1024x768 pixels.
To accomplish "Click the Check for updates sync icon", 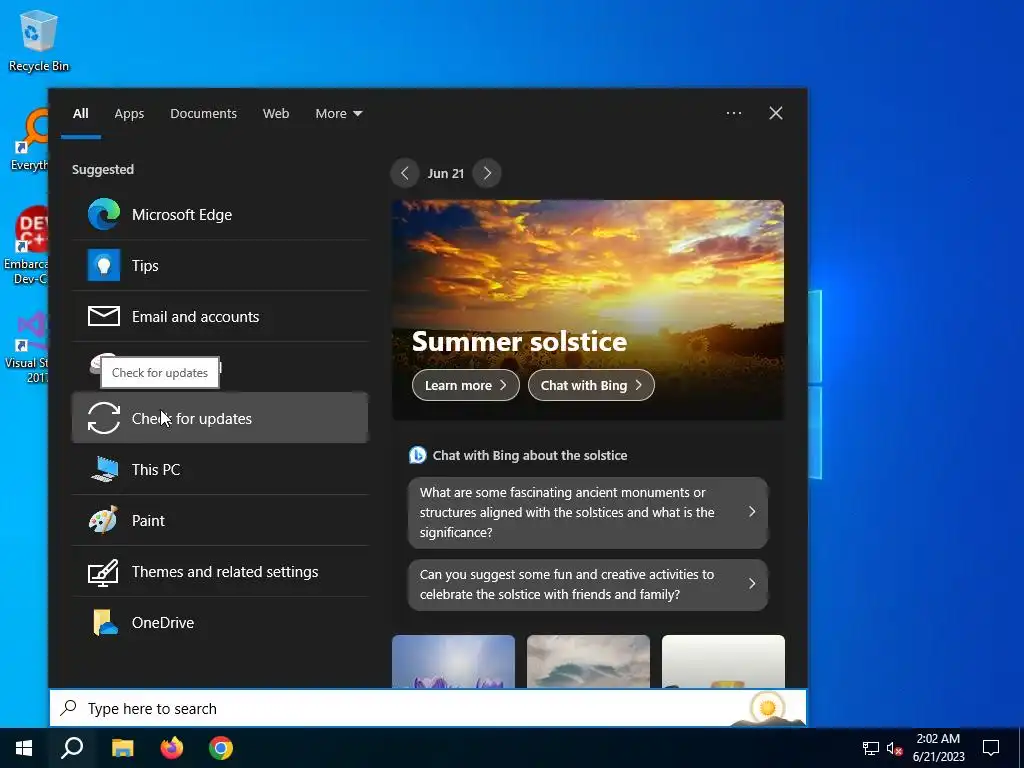I will point(104,418).
